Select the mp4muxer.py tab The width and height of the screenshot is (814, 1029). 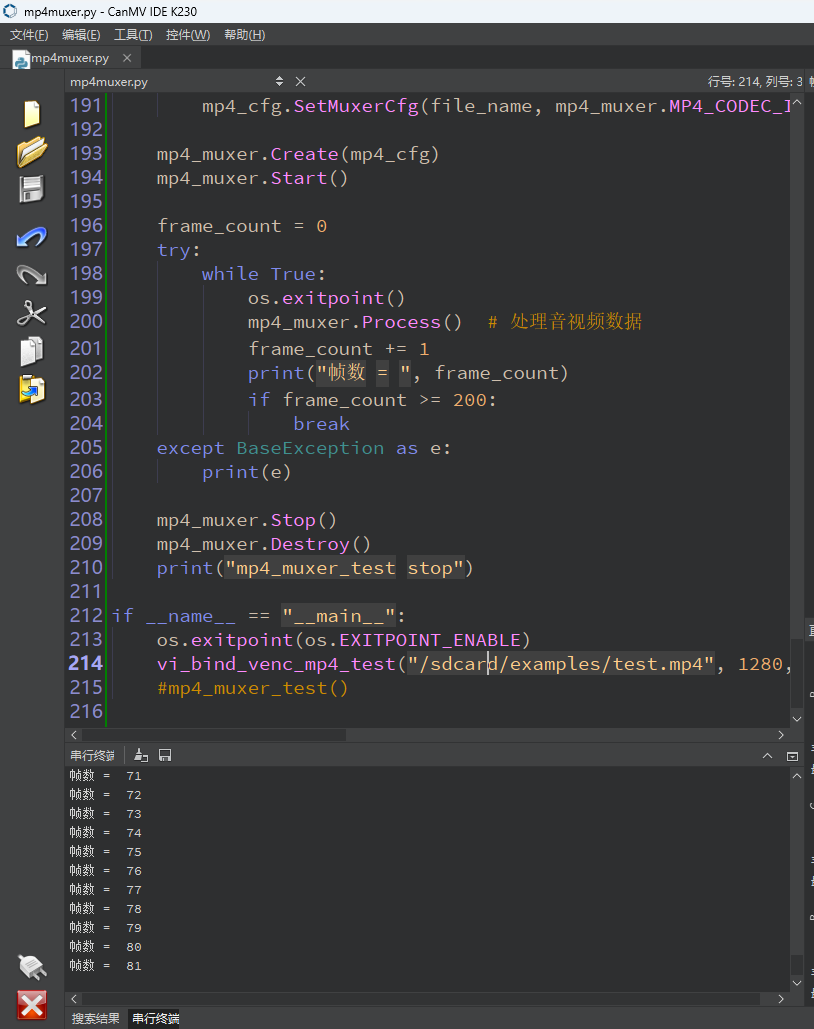click(70, 58)
